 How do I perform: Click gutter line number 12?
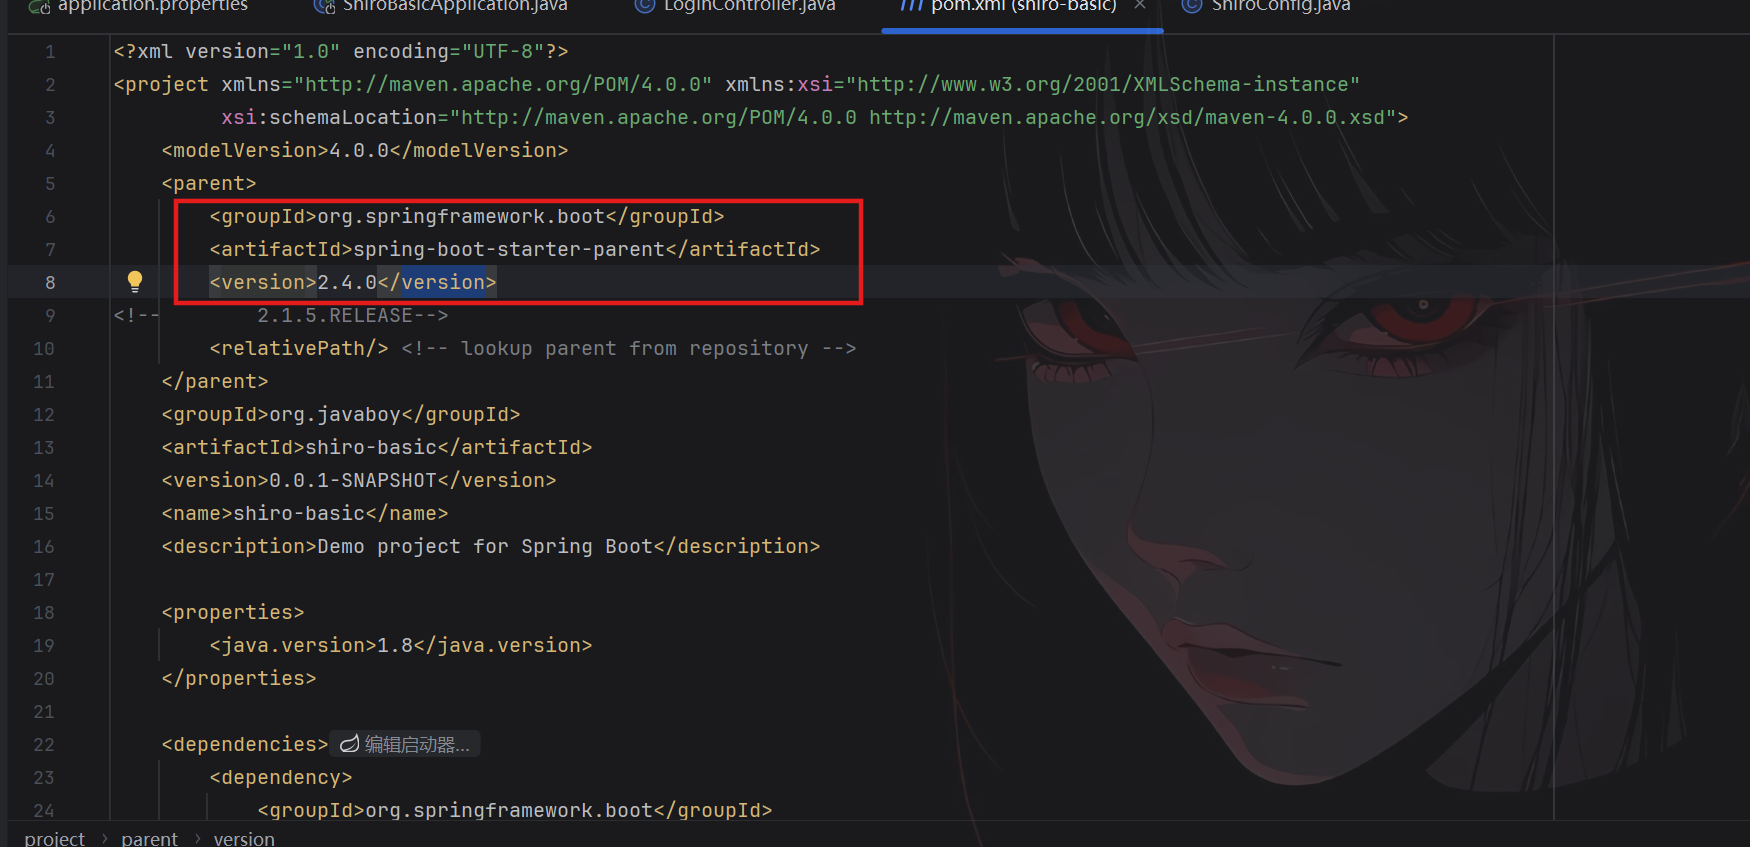(x=44, y=415)
